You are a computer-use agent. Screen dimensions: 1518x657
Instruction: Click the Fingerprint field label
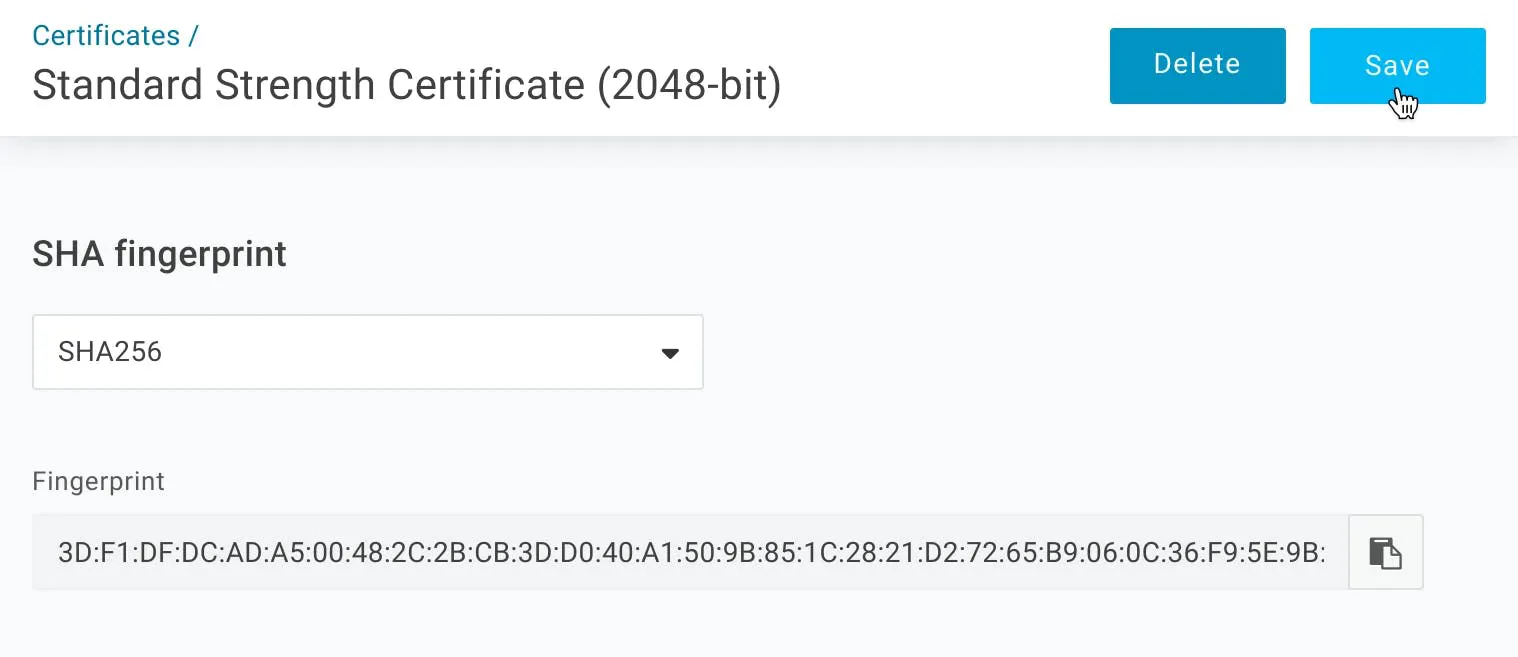click(x=99, y=482)
